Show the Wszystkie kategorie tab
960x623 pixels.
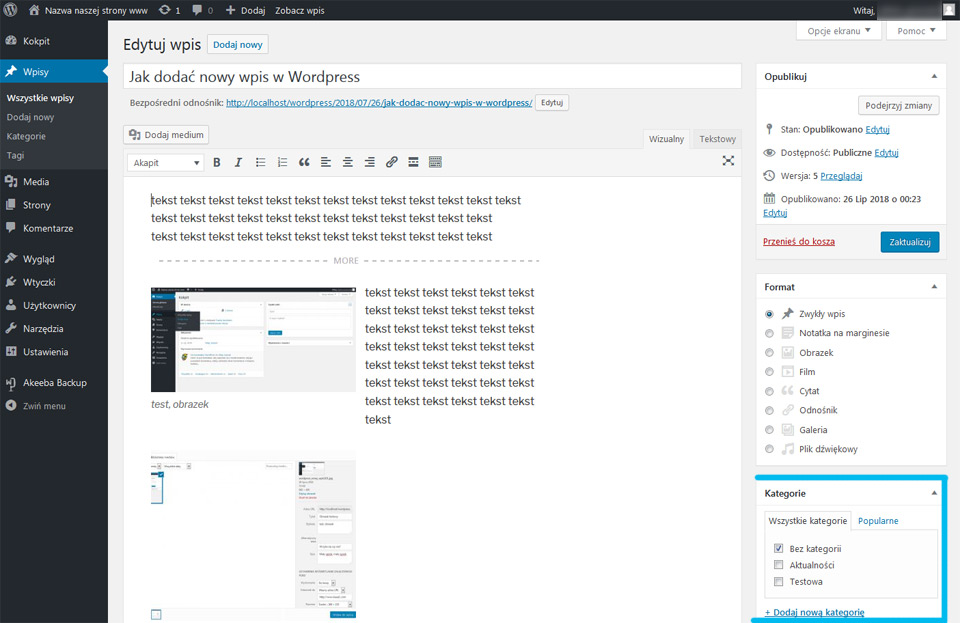808,521
